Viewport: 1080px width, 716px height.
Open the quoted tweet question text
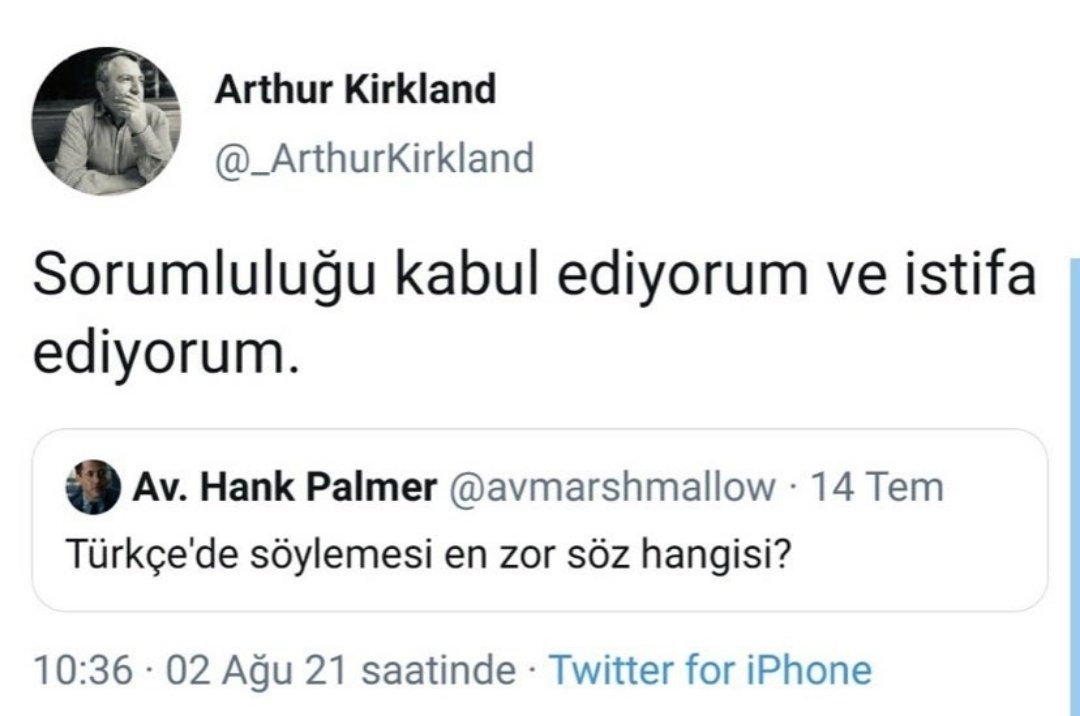pyautogui.click(x=428, y=554)
